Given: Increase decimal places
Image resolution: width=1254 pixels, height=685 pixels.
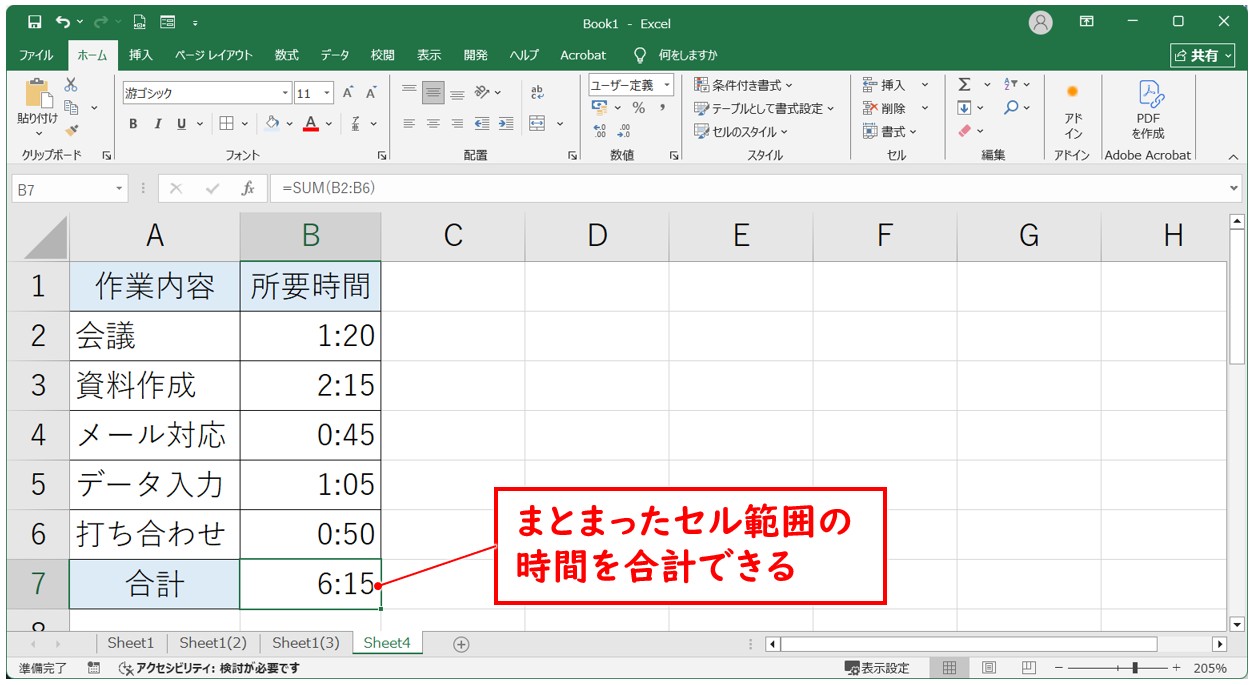Looking at the screenshot, I should [599, 131].
